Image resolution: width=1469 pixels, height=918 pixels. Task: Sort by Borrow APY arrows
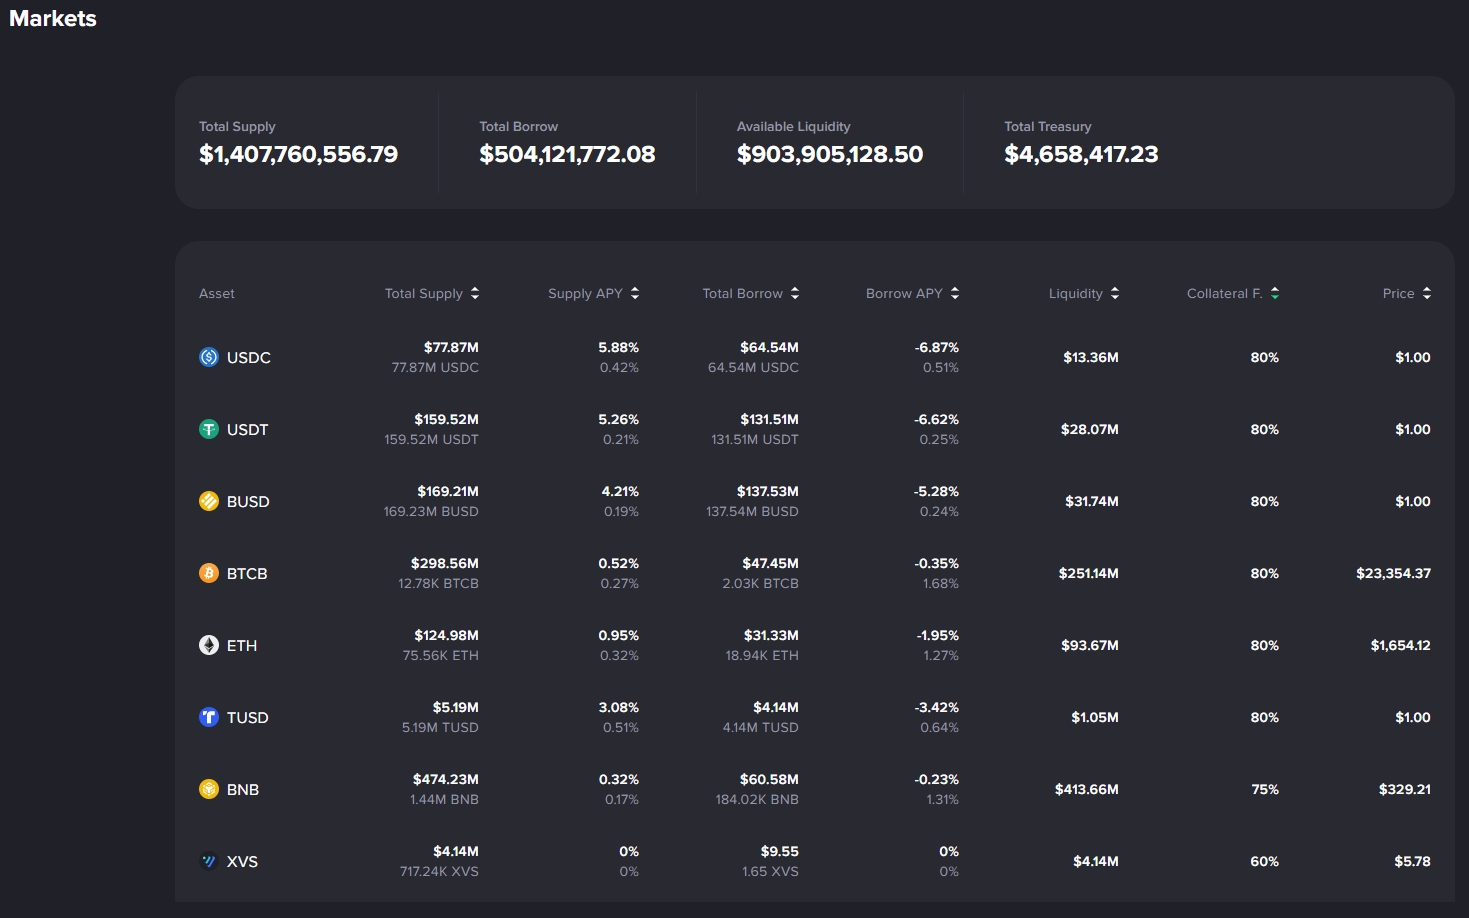click(x=955, y=293)
